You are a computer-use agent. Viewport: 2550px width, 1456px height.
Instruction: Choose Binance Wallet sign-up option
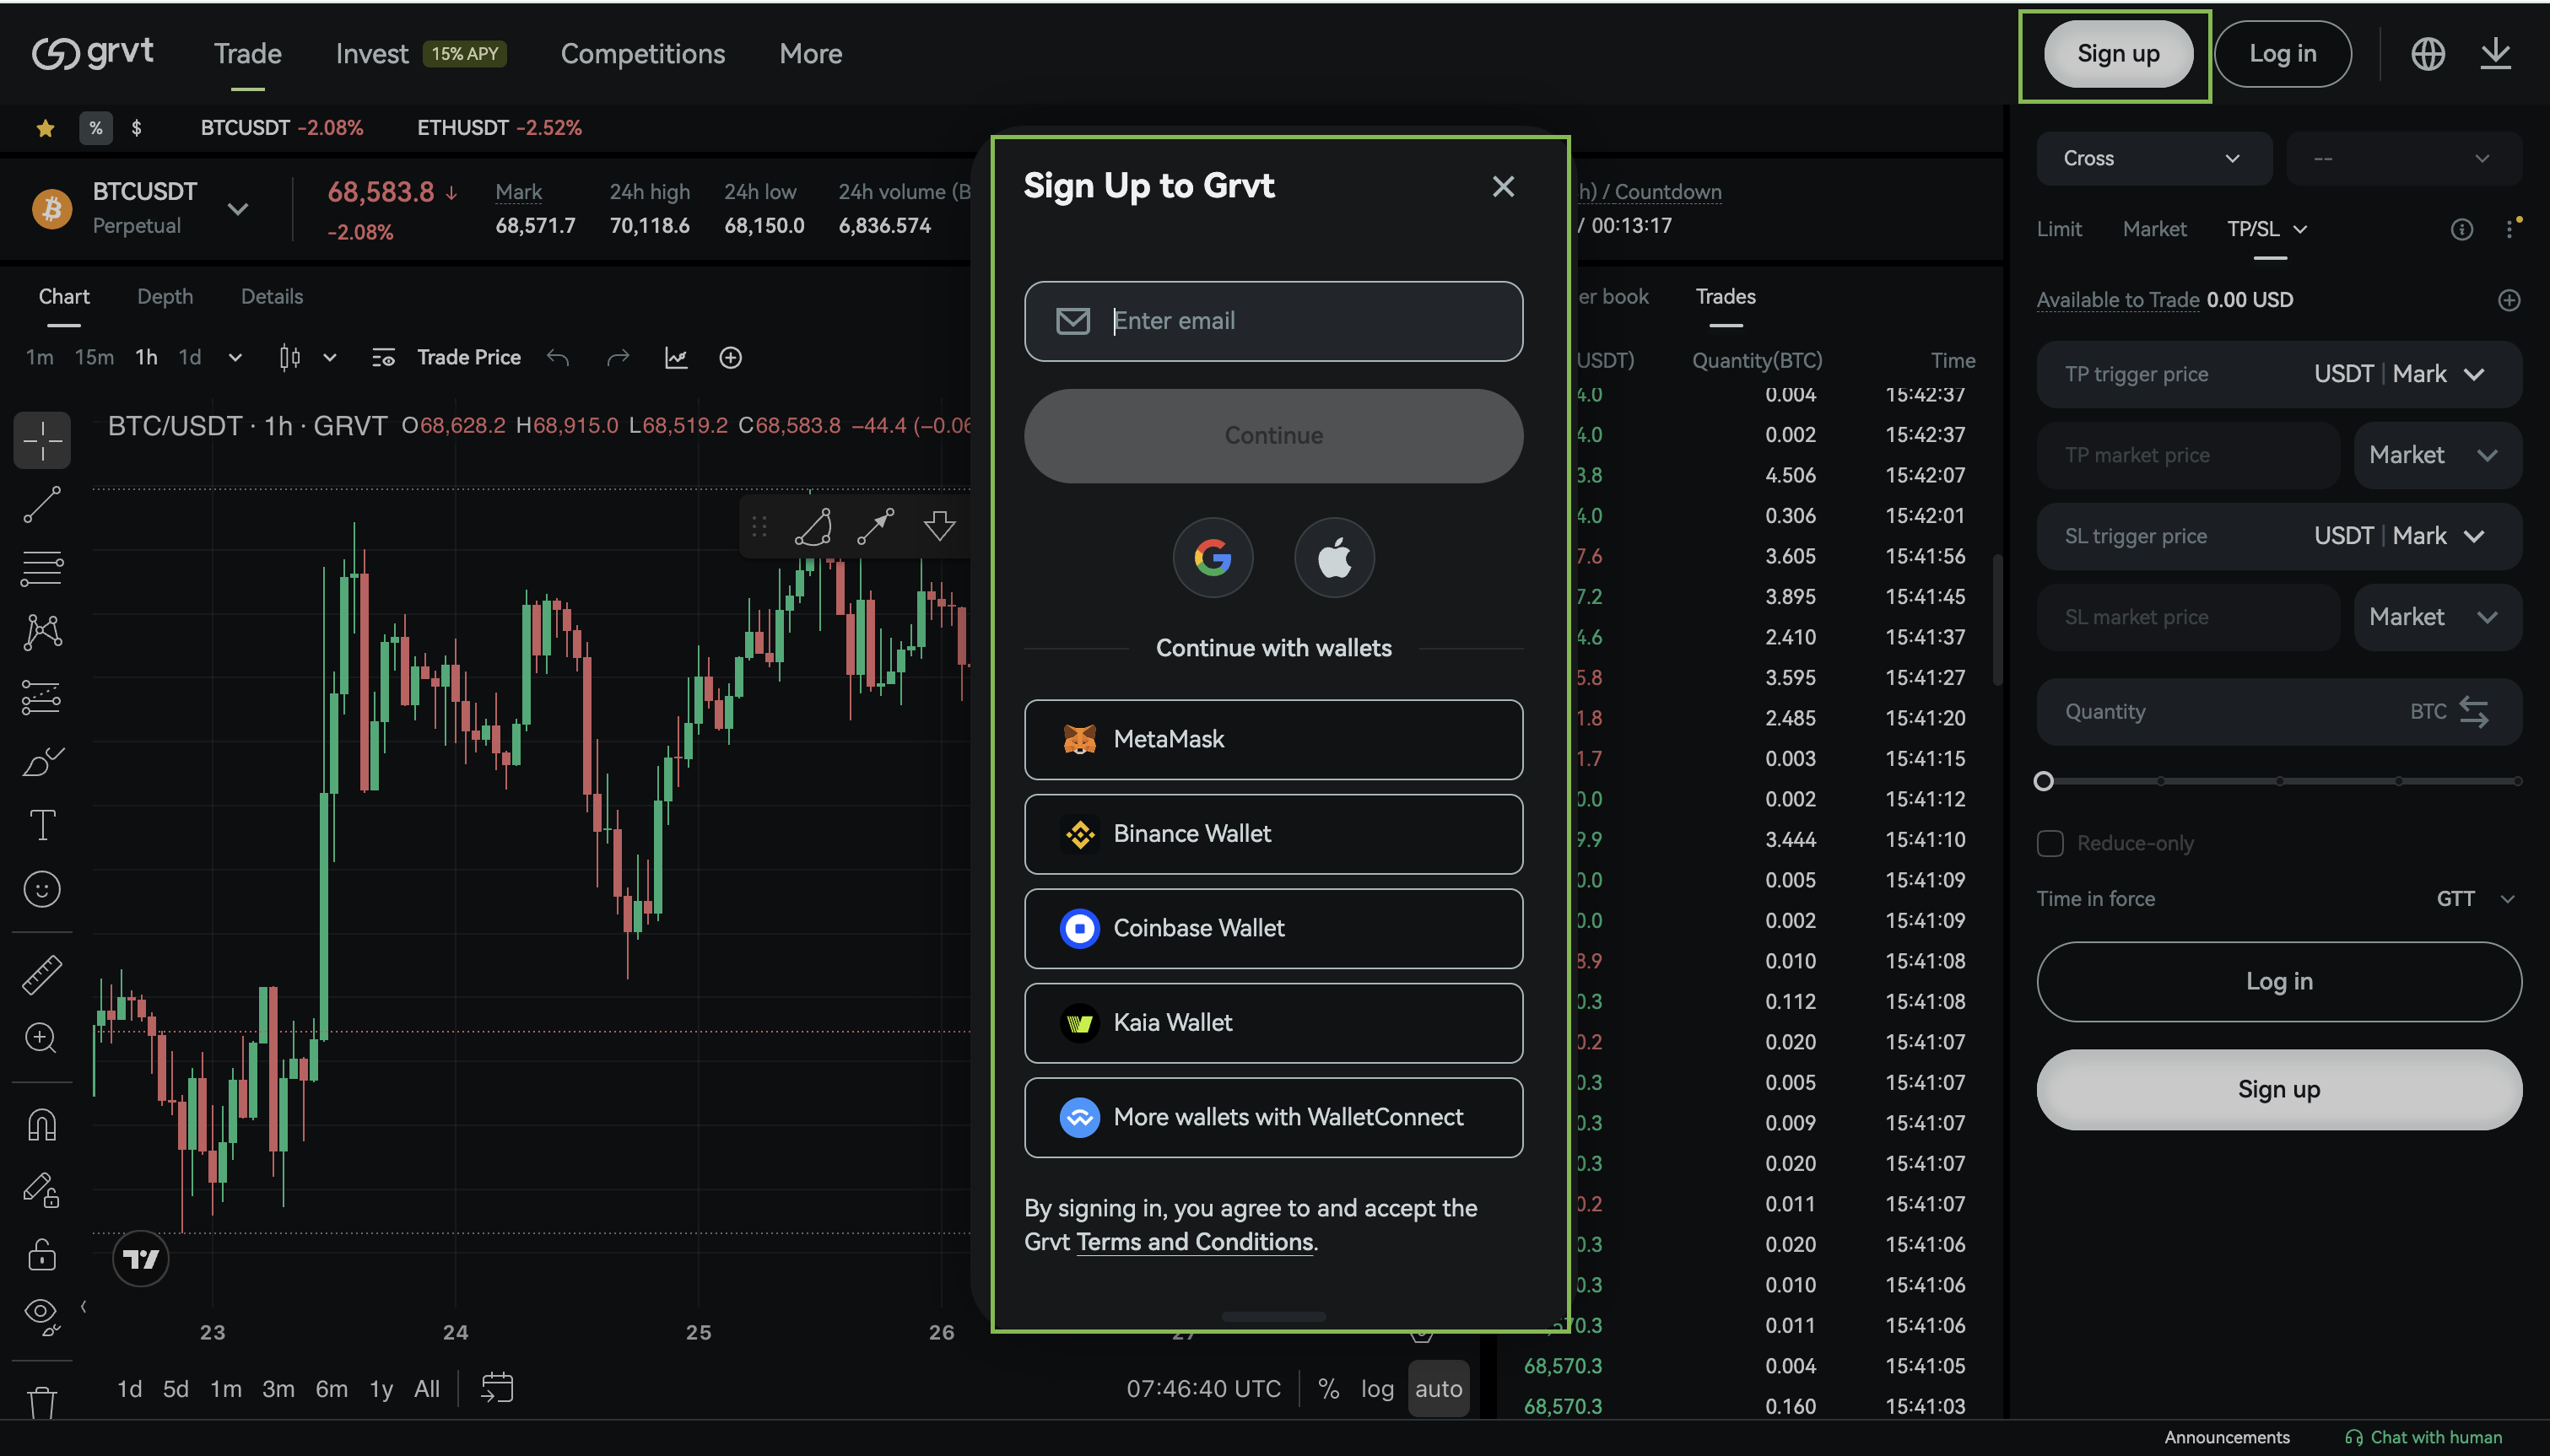tap(1273, 834)
